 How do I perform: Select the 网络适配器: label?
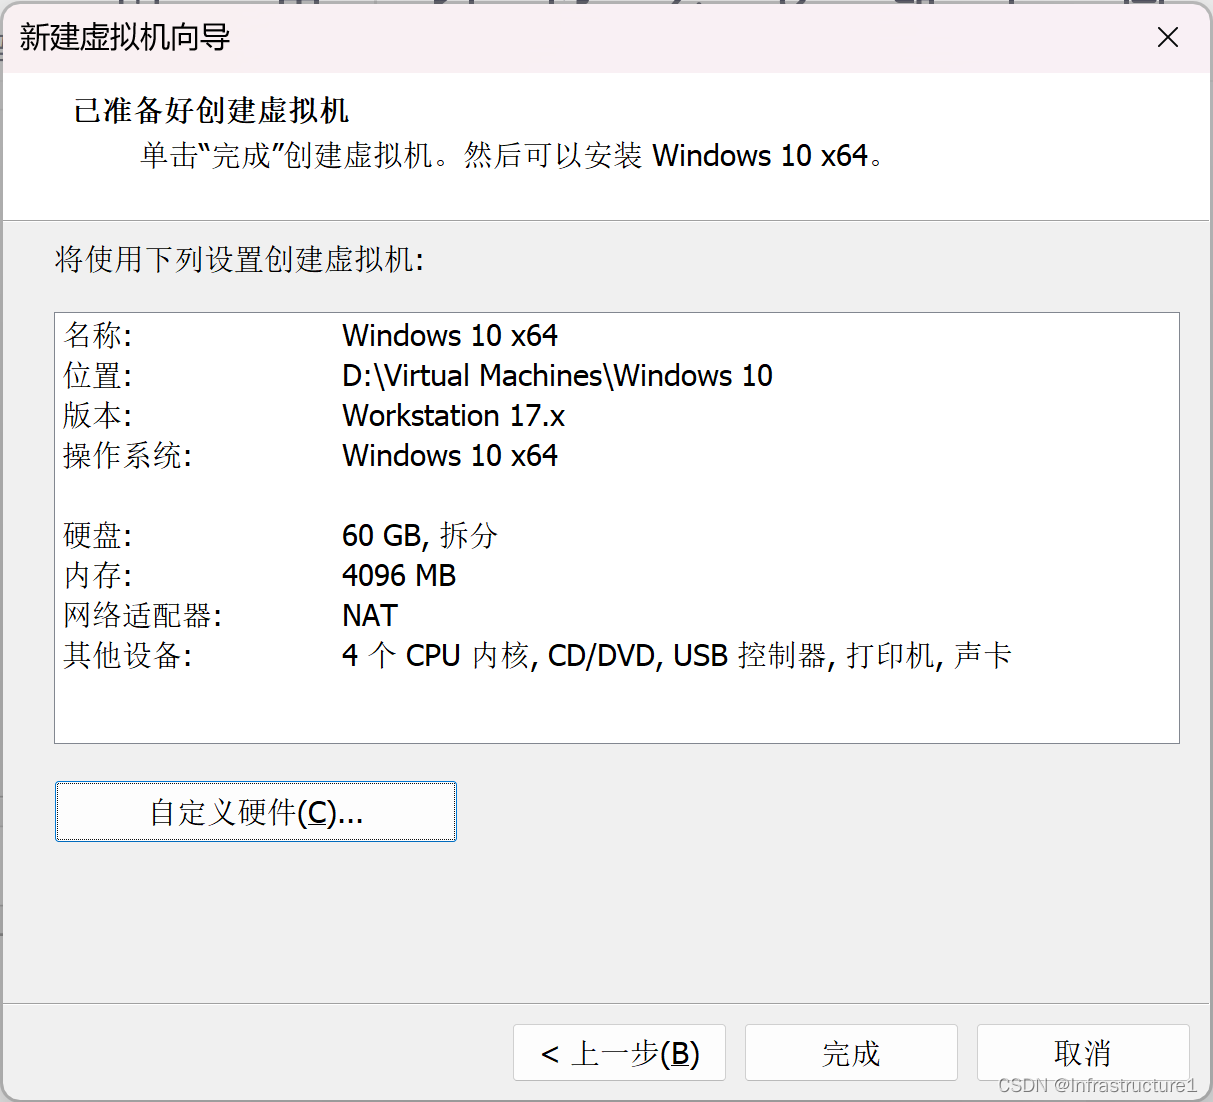[142, 615]
